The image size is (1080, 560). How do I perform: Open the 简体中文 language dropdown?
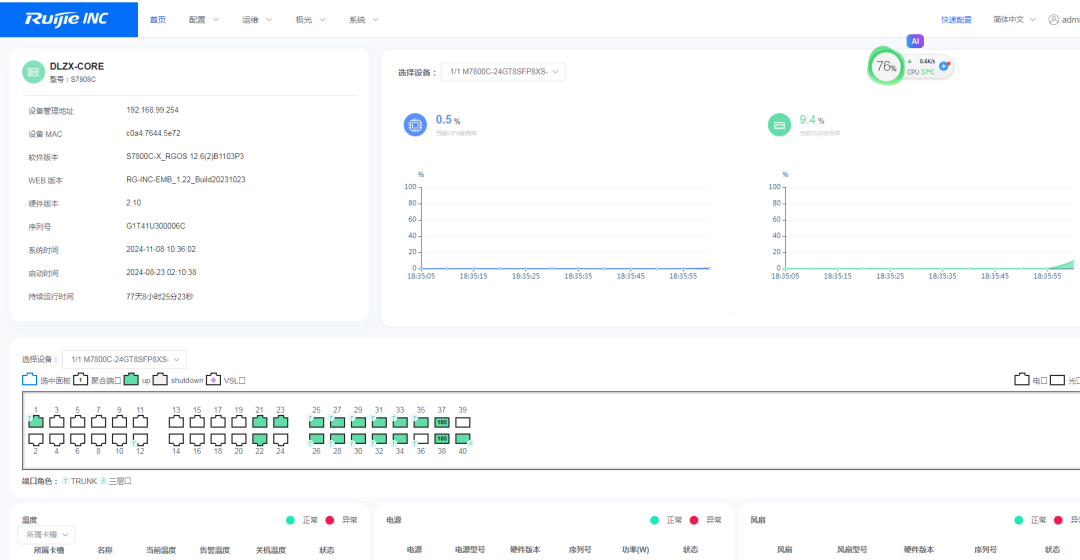pos(1014,20)
